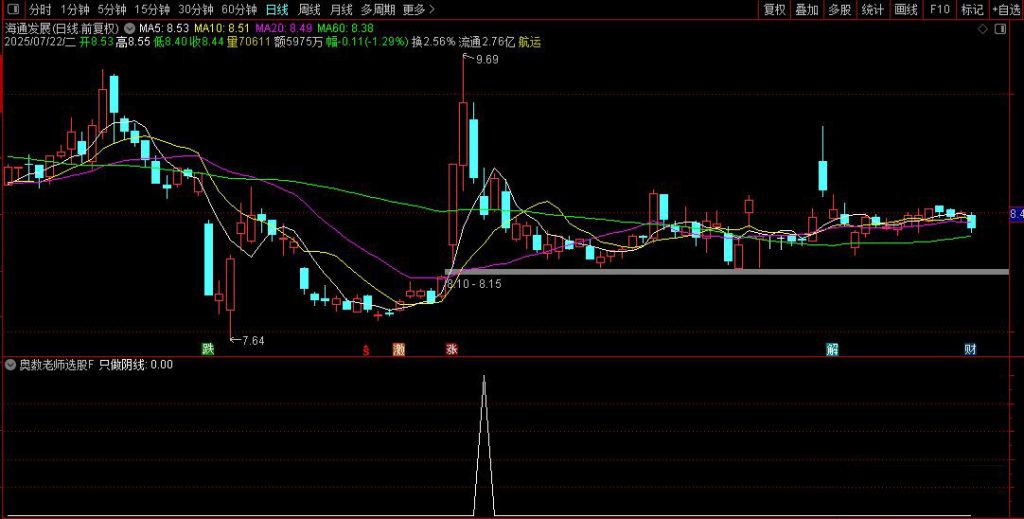Image resolution: width=1024 pixels, height=519 pixels.
Task: Click the green 跌 marker icon
Action: coord(207,349)
